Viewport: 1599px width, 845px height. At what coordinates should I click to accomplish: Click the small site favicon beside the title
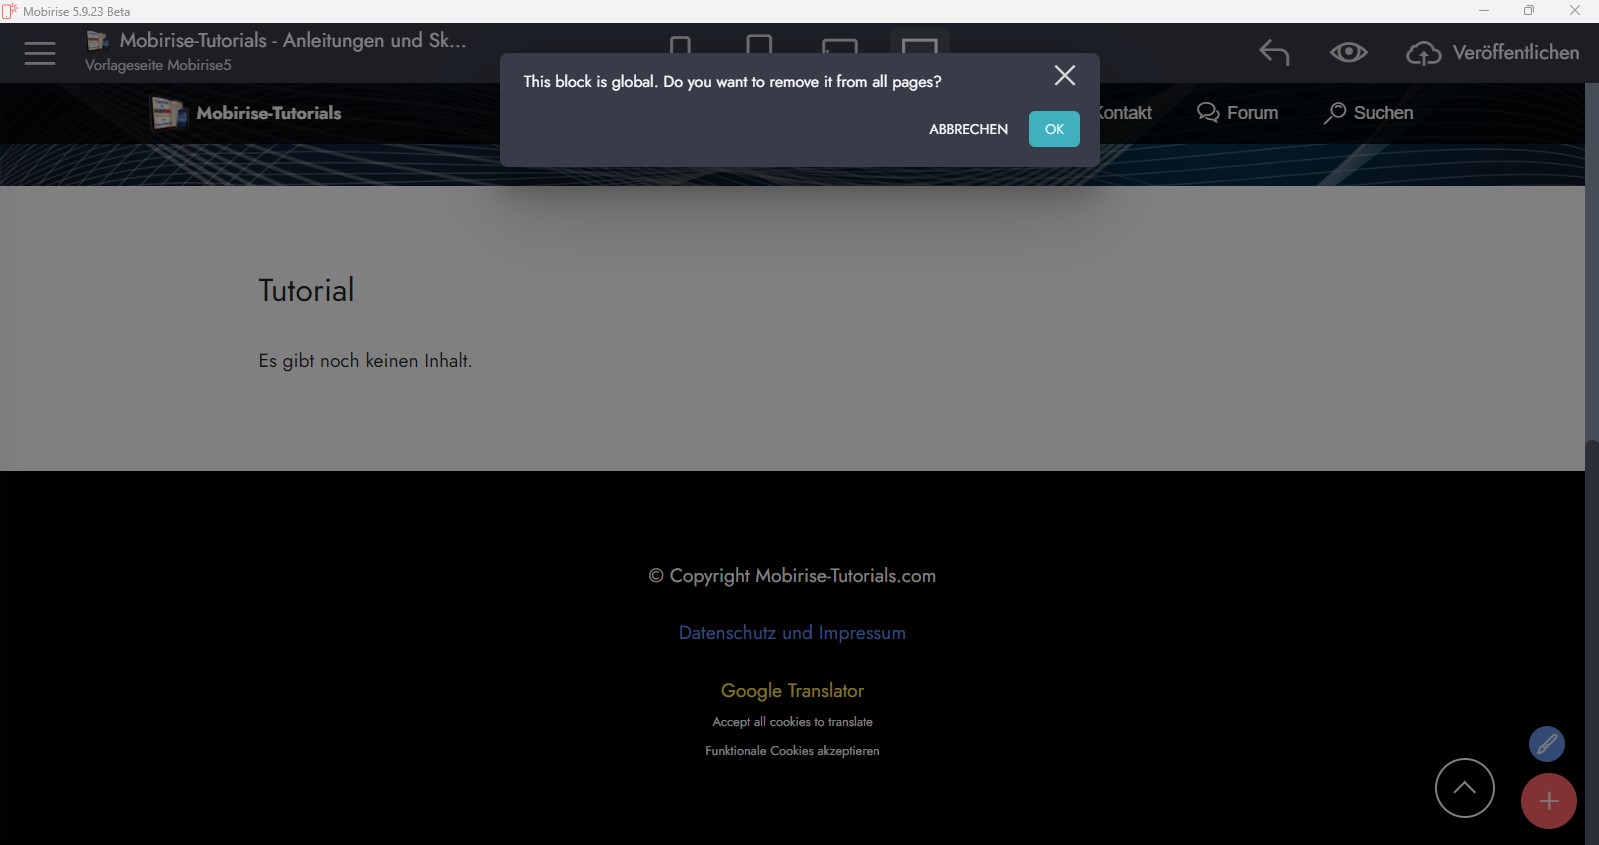coord(97,40)
